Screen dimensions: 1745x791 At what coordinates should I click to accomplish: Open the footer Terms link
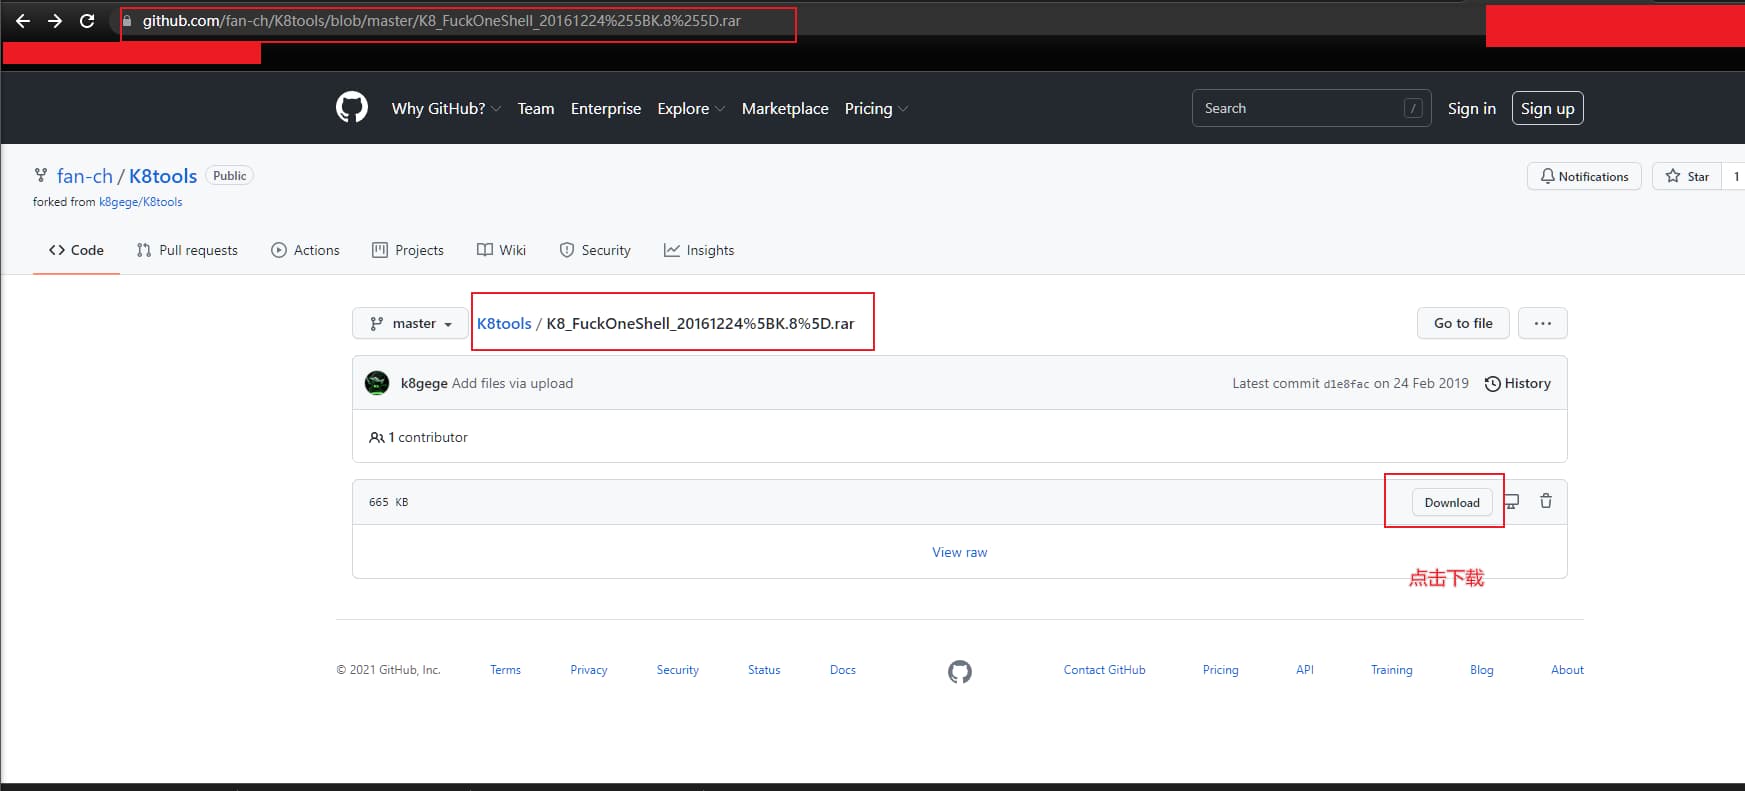point(505,670)
